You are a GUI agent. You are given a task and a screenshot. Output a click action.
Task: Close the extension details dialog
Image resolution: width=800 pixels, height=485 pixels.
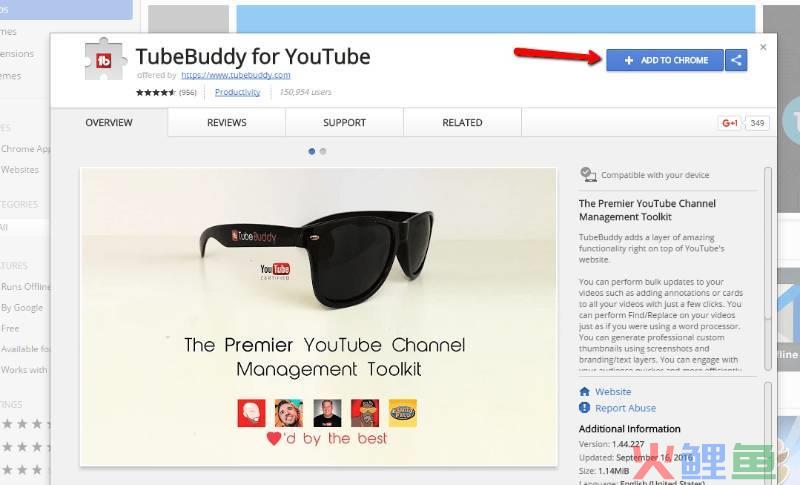point(763,47)
